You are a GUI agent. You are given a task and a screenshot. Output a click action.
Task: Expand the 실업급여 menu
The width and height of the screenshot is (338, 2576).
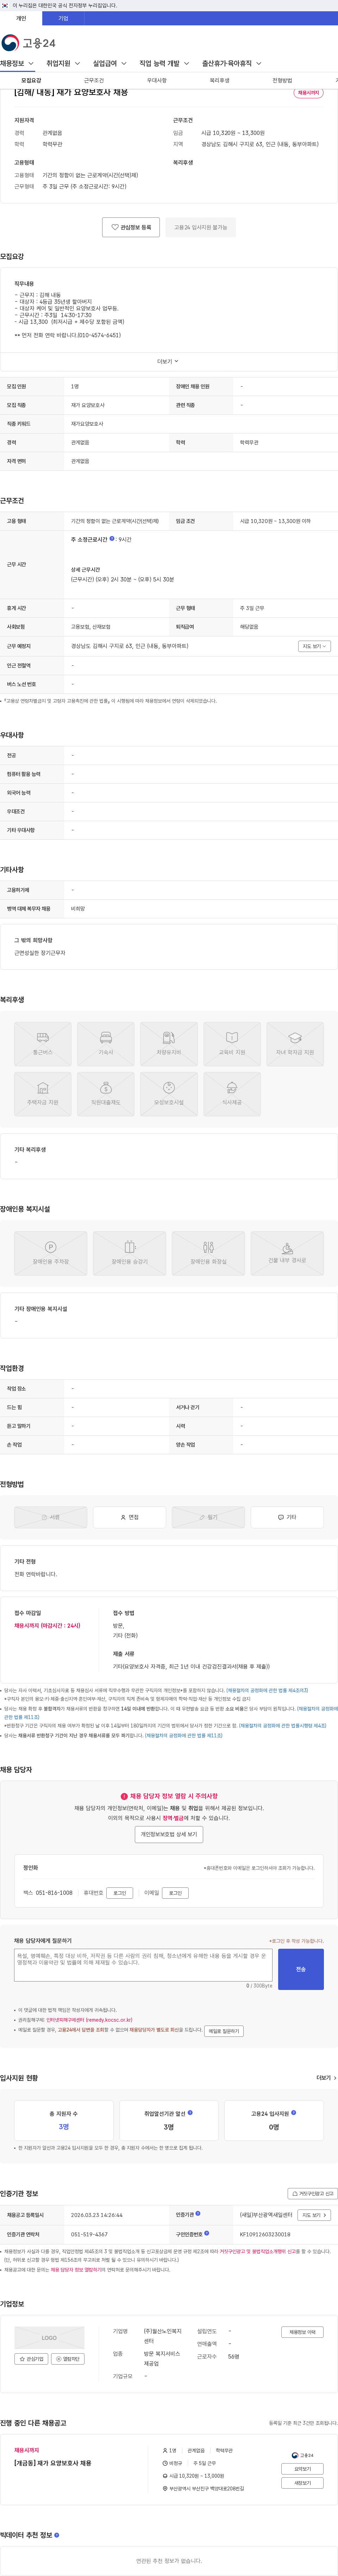pyautogui.click(x=110, y=63)
